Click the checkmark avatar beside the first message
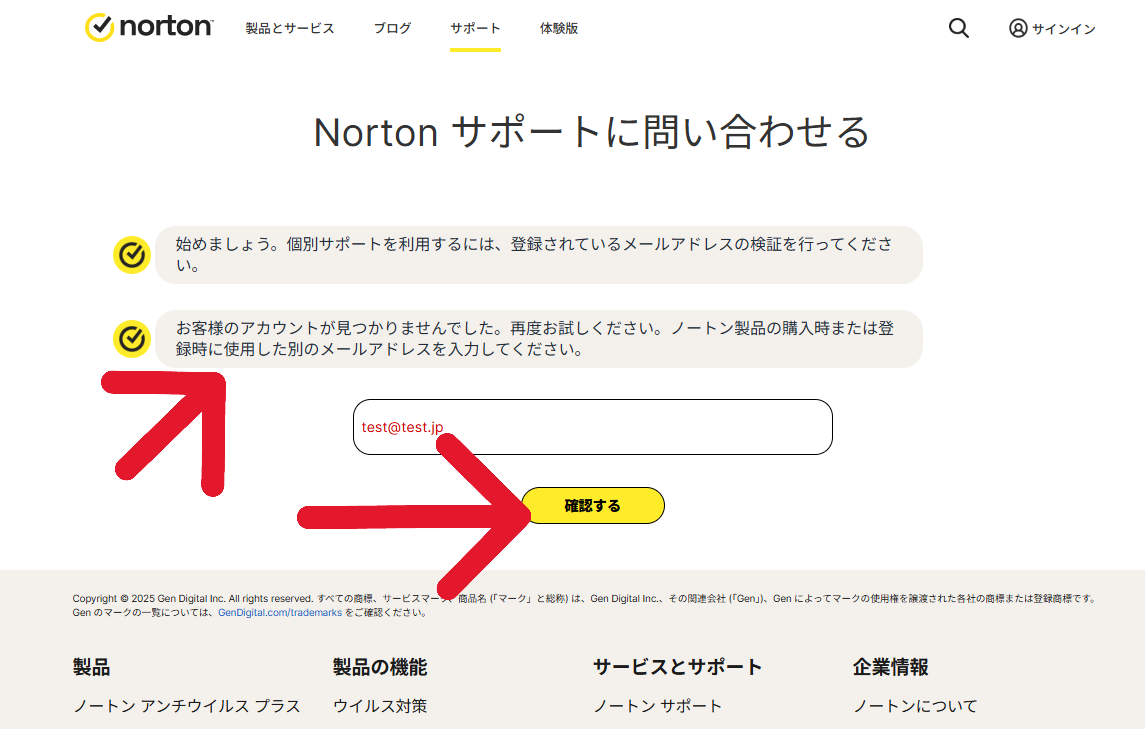Viewport: 1145px width, 729px height. coord(132,255)
